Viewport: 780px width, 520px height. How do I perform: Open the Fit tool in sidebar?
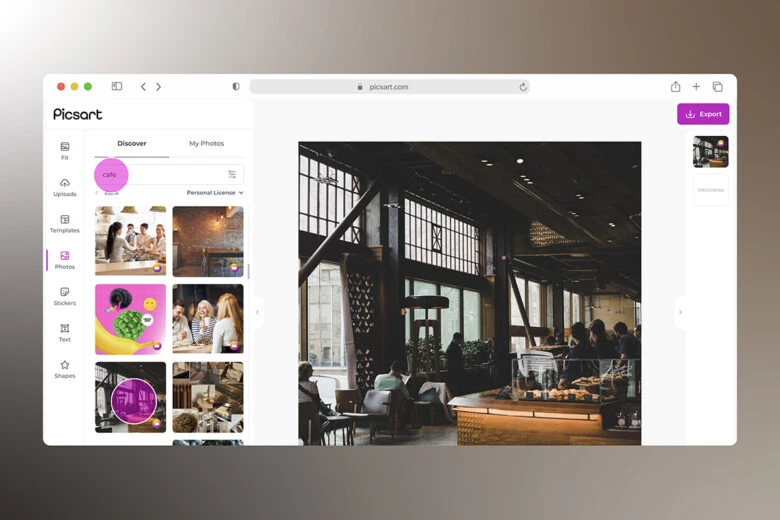coord(65,150)
